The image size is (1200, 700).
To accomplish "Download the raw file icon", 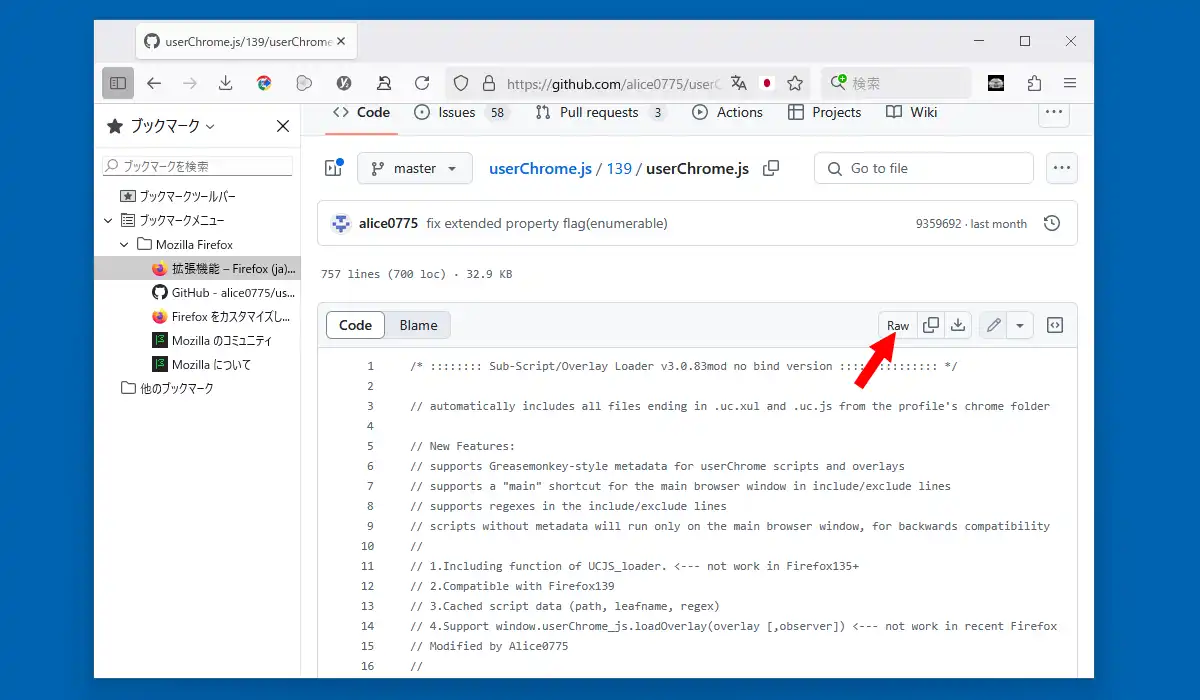I will 958,325.
